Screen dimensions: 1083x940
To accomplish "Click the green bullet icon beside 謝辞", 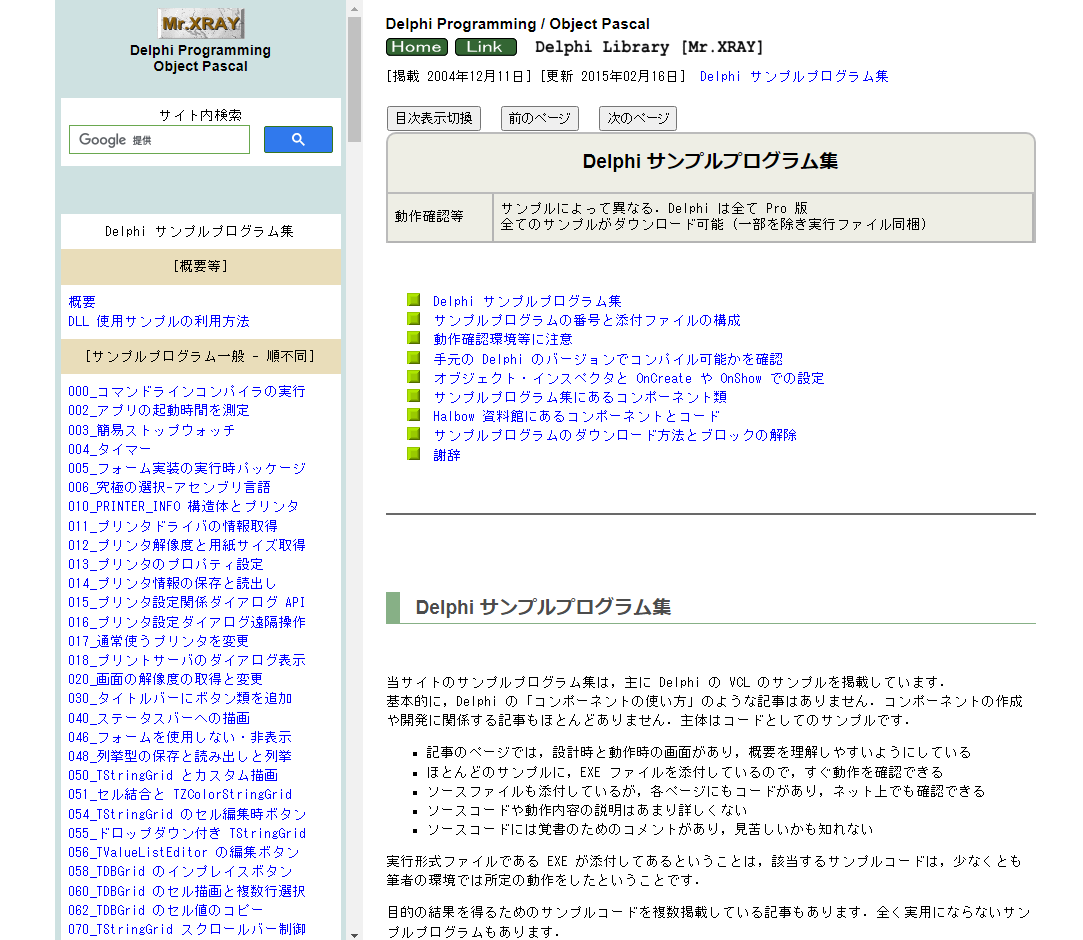I will [x=413, y=453].
